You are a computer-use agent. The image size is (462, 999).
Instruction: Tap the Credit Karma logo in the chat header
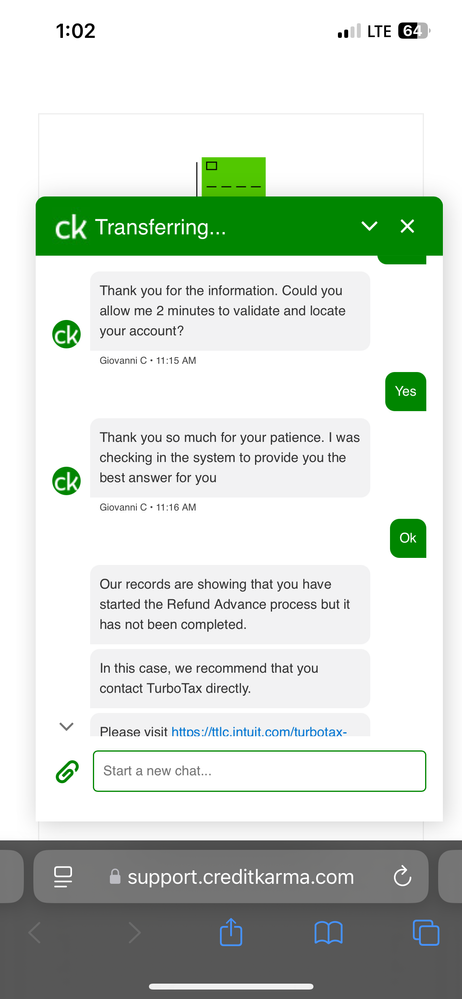click(70, 227)
